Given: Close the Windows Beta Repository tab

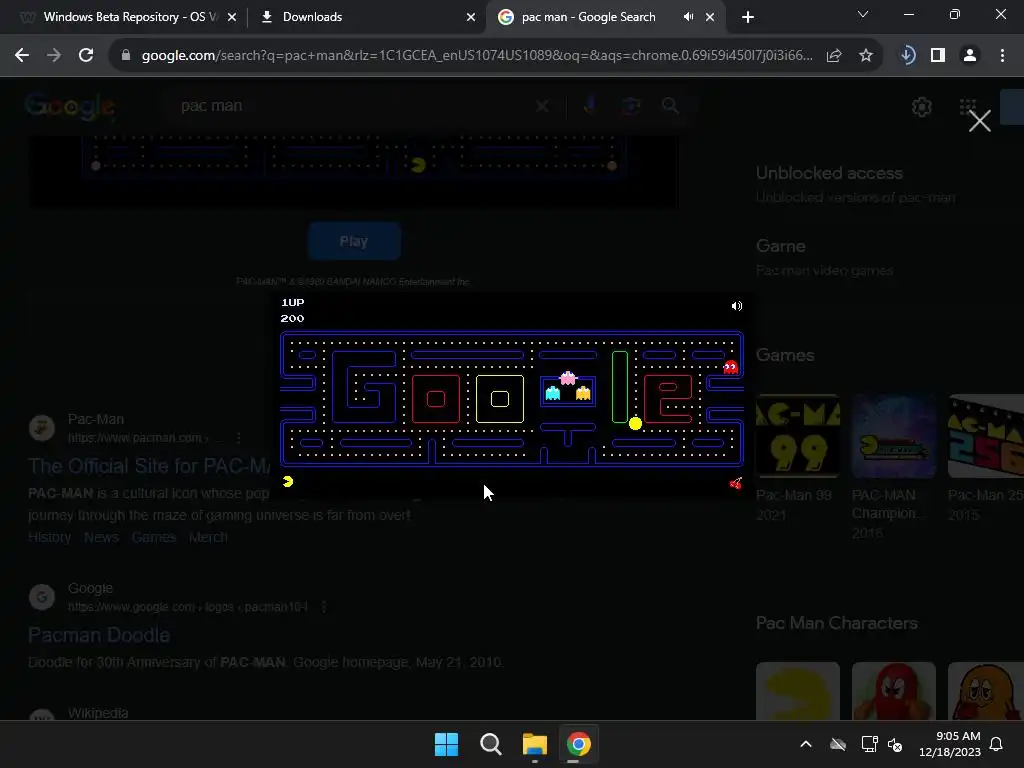Looking at the screenshot, I should tap(232, 17).
